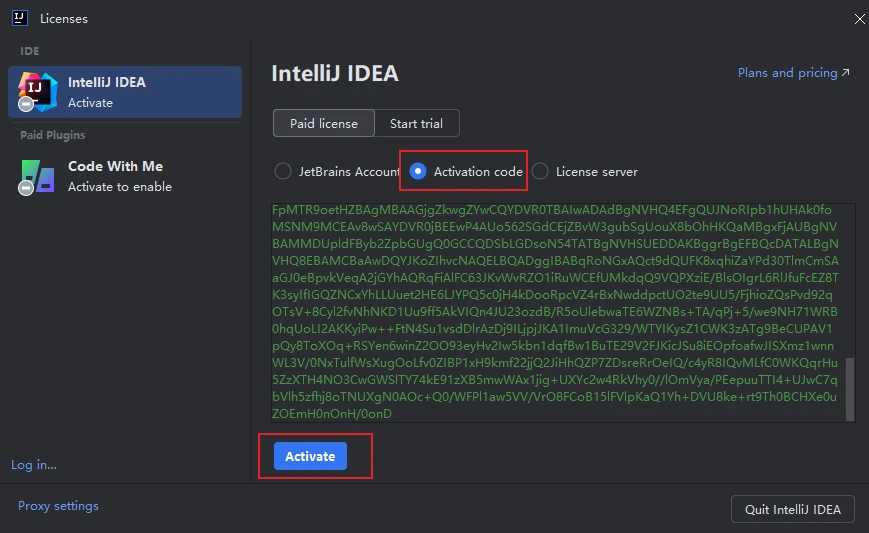Close the Licenses dialog window
This screenshot has width=869, height=533.
[859, 18]
